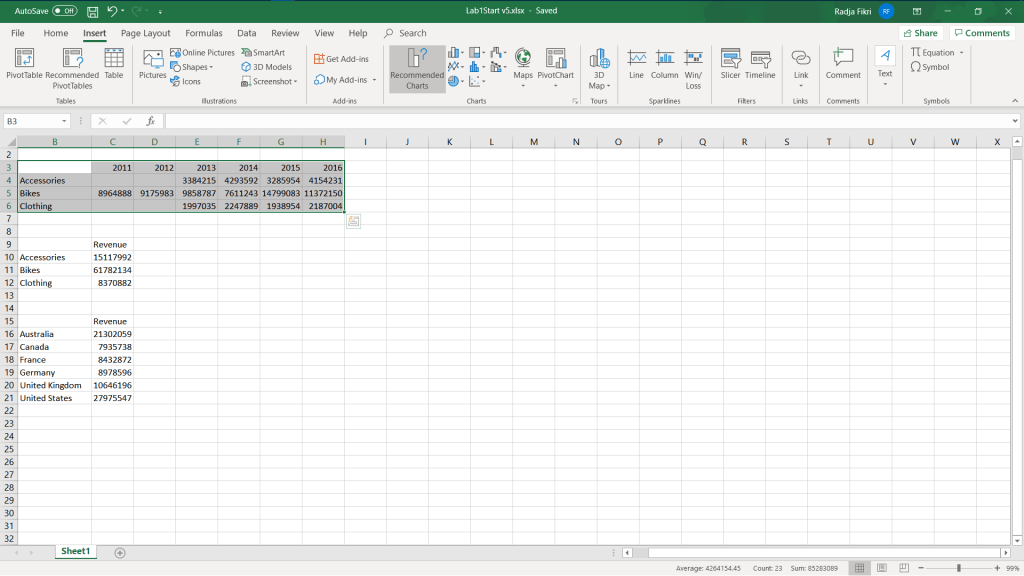Click the PivotTable icon
1024x576 pixels.
tap(24, 64)
